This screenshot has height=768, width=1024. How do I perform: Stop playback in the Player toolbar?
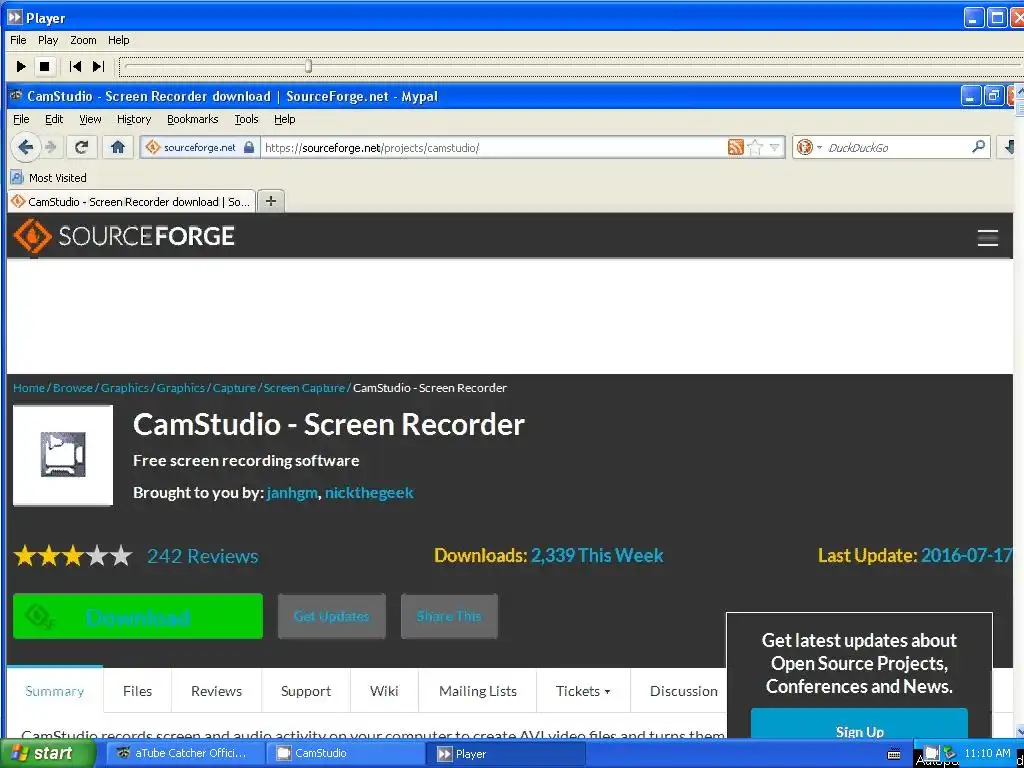tap(44, 66)
